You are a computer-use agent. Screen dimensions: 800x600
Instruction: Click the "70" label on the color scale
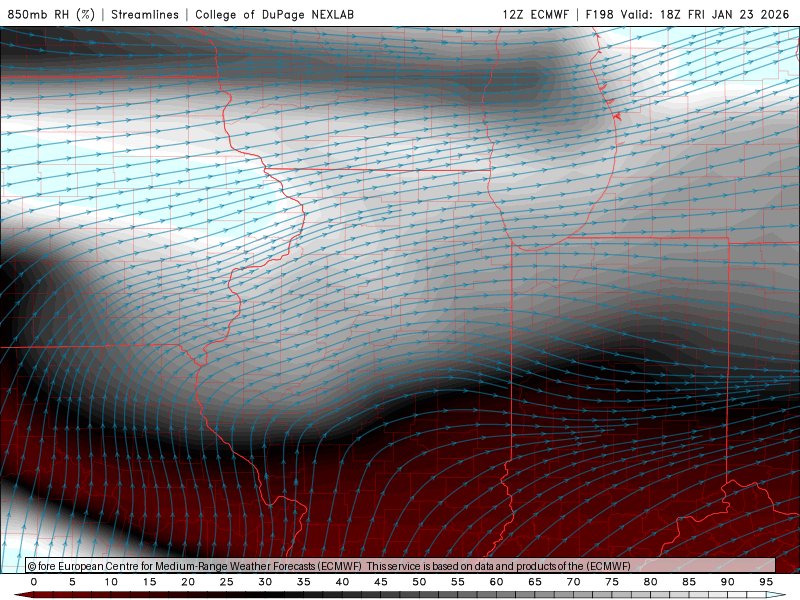point(573,582)
